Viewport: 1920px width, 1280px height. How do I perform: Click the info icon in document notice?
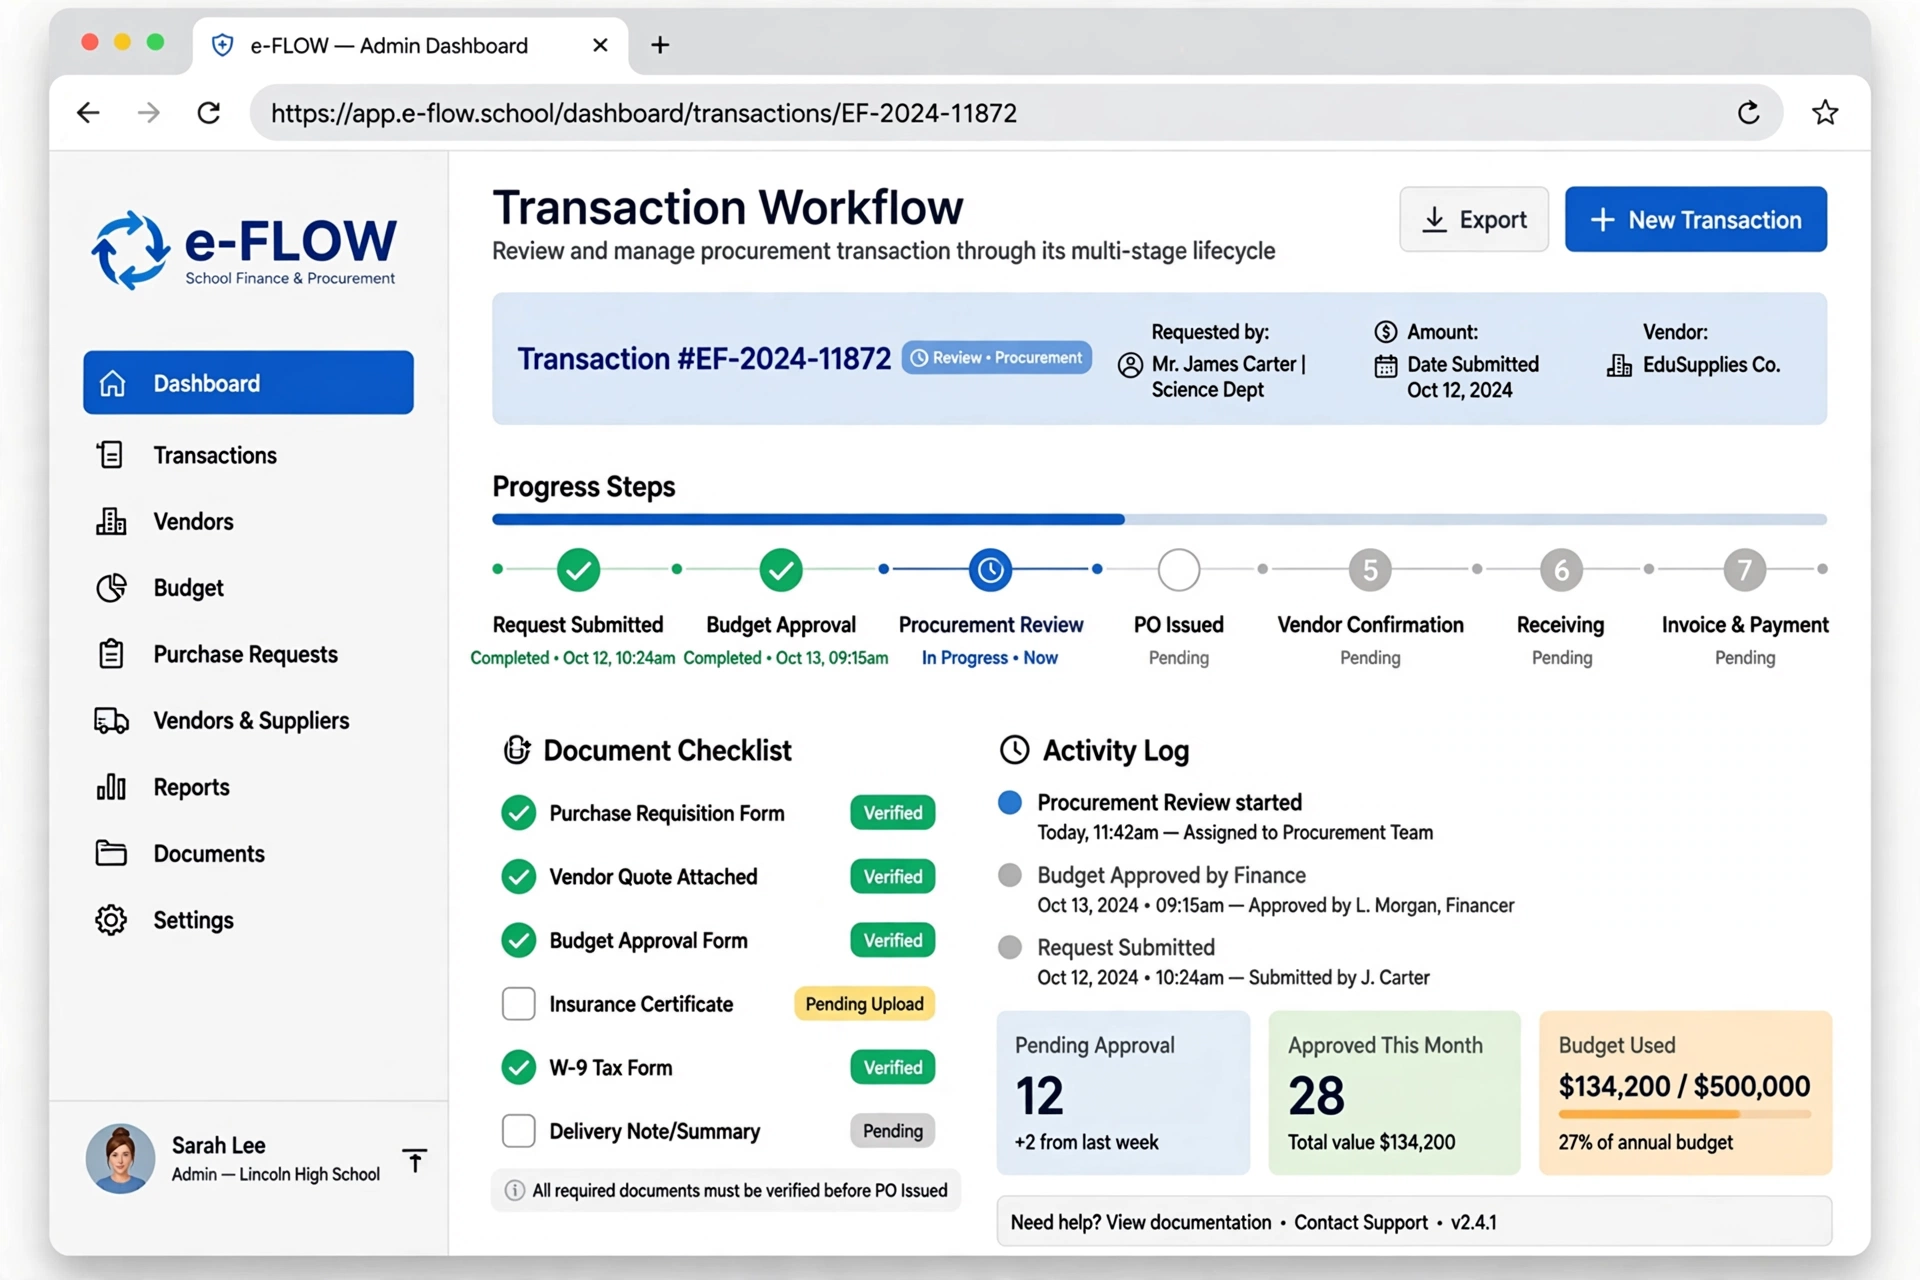tap(515, 1190)
